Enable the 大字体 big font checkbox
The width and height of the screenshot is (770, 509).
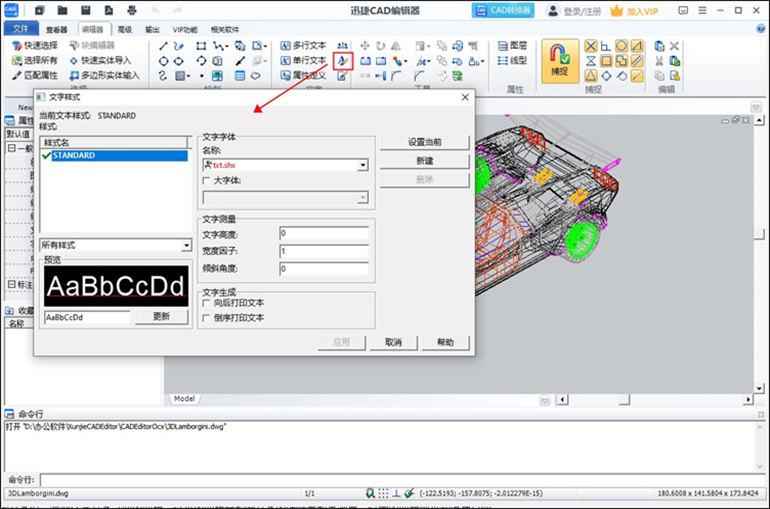click(x=206, y=180)
